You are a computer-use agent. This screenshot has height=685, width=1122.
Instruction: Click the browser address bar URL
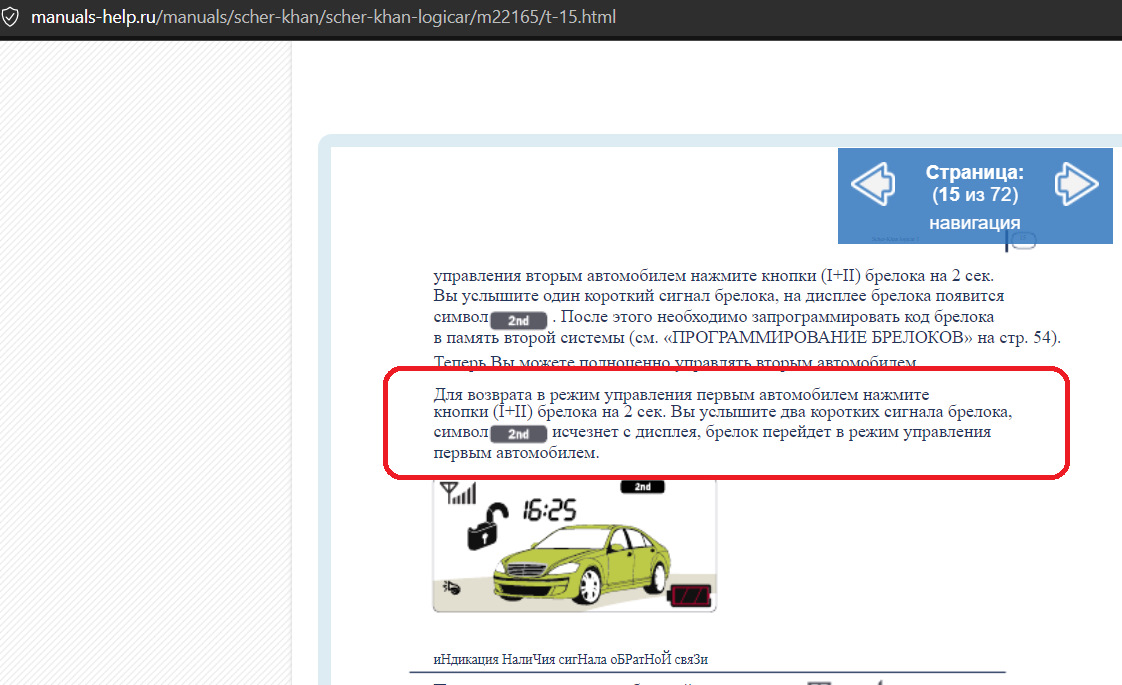[323, 19]
